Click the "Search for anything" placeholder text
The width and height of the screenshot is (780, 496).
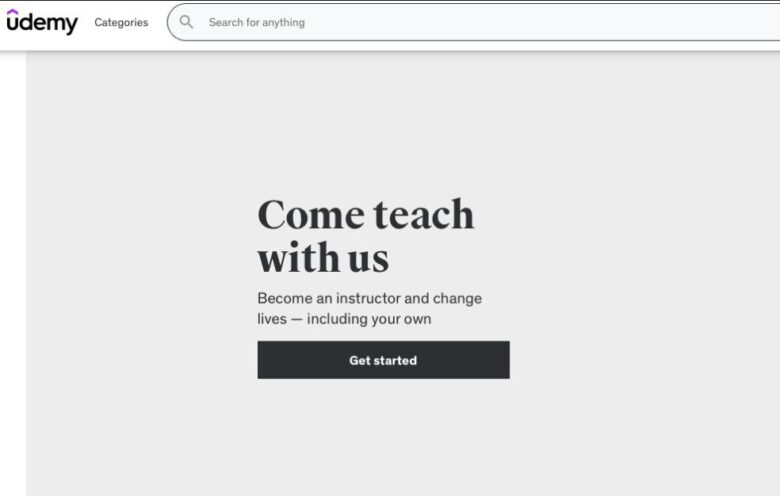257,22
